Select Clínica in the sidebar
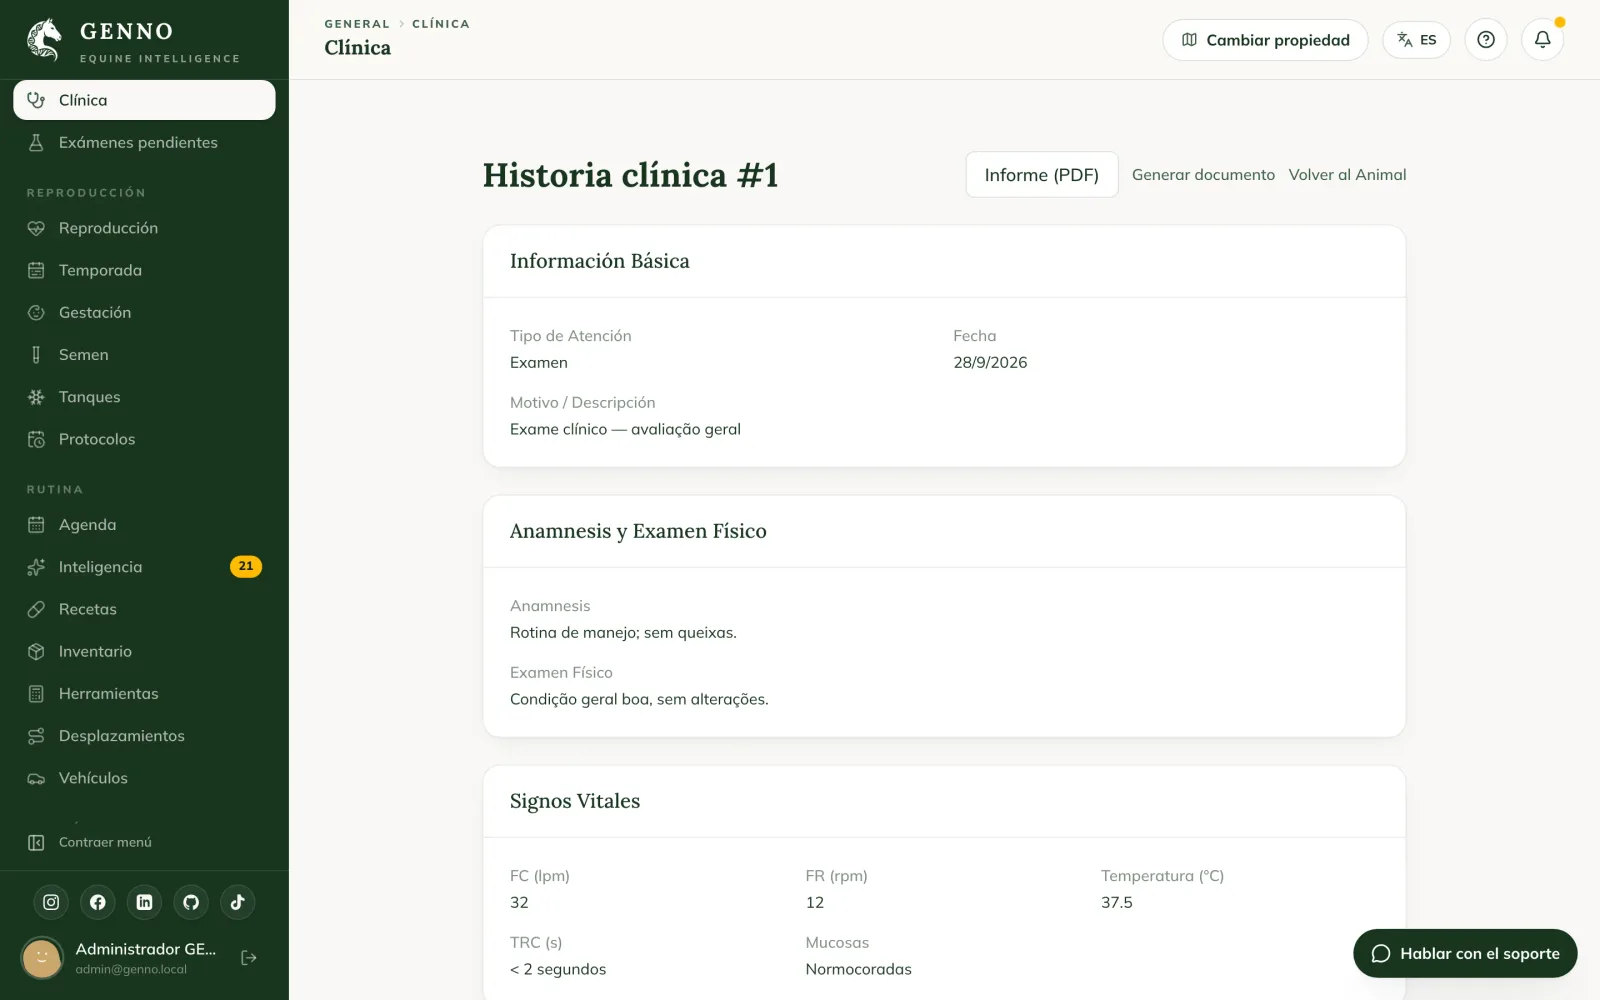Image resolution: width=1600 pixels, height=1000 pixels. [144, 100]
